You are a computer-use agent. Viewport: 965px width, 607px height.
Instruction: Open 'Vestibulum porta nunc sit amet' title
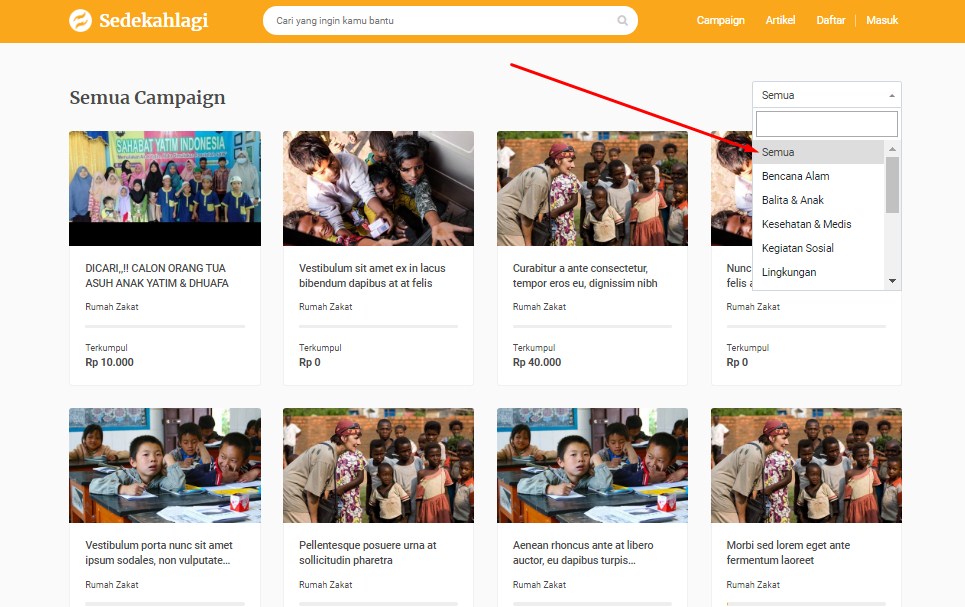159,553
